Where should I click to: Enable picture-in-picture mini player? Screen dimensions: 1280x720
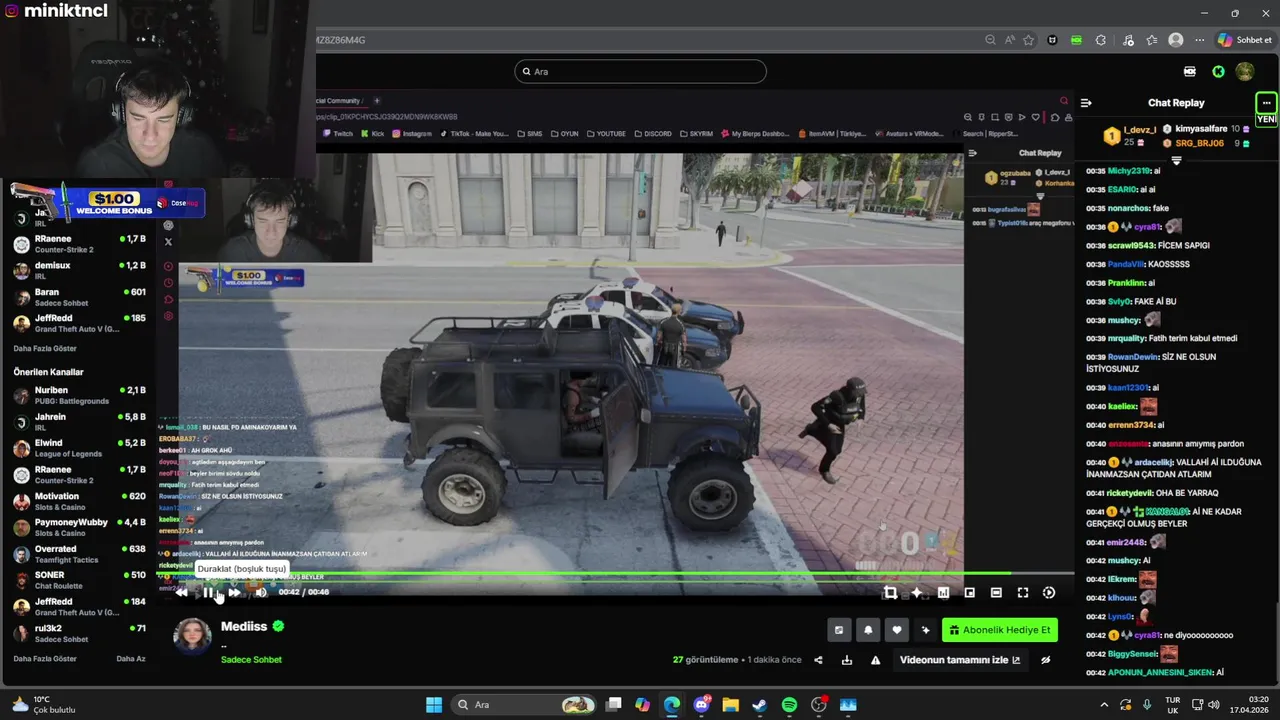click(969, 593)
